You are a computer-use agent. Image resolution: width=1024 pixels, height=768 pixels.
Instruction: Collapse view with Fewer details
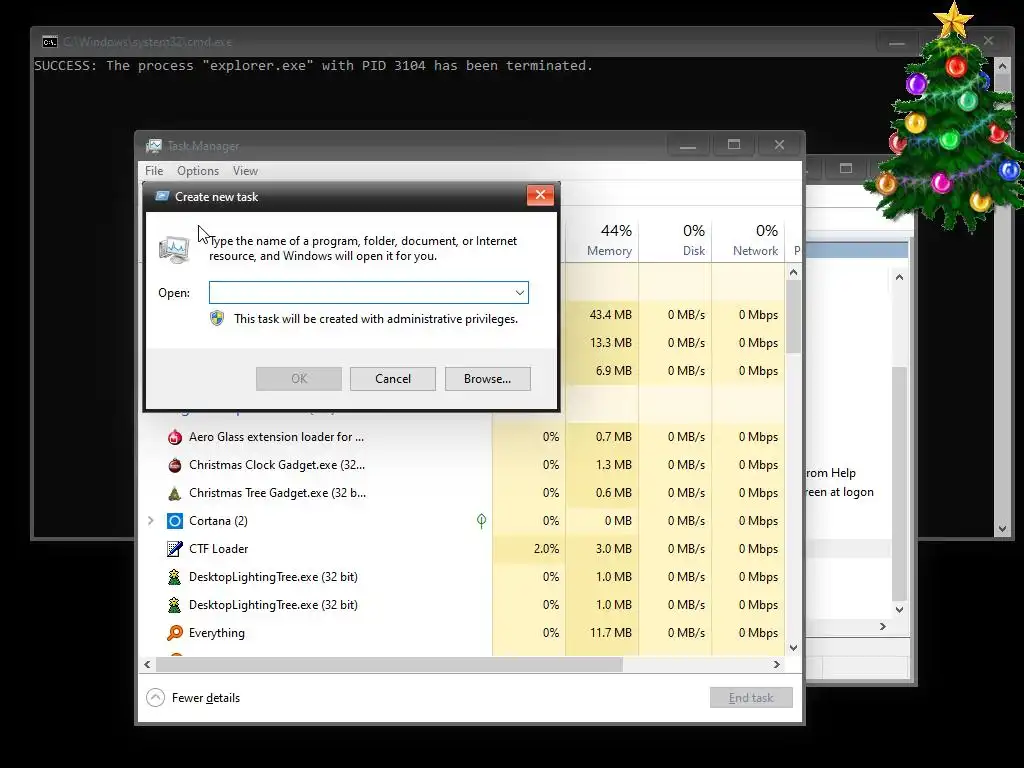(x=193, y=697)
